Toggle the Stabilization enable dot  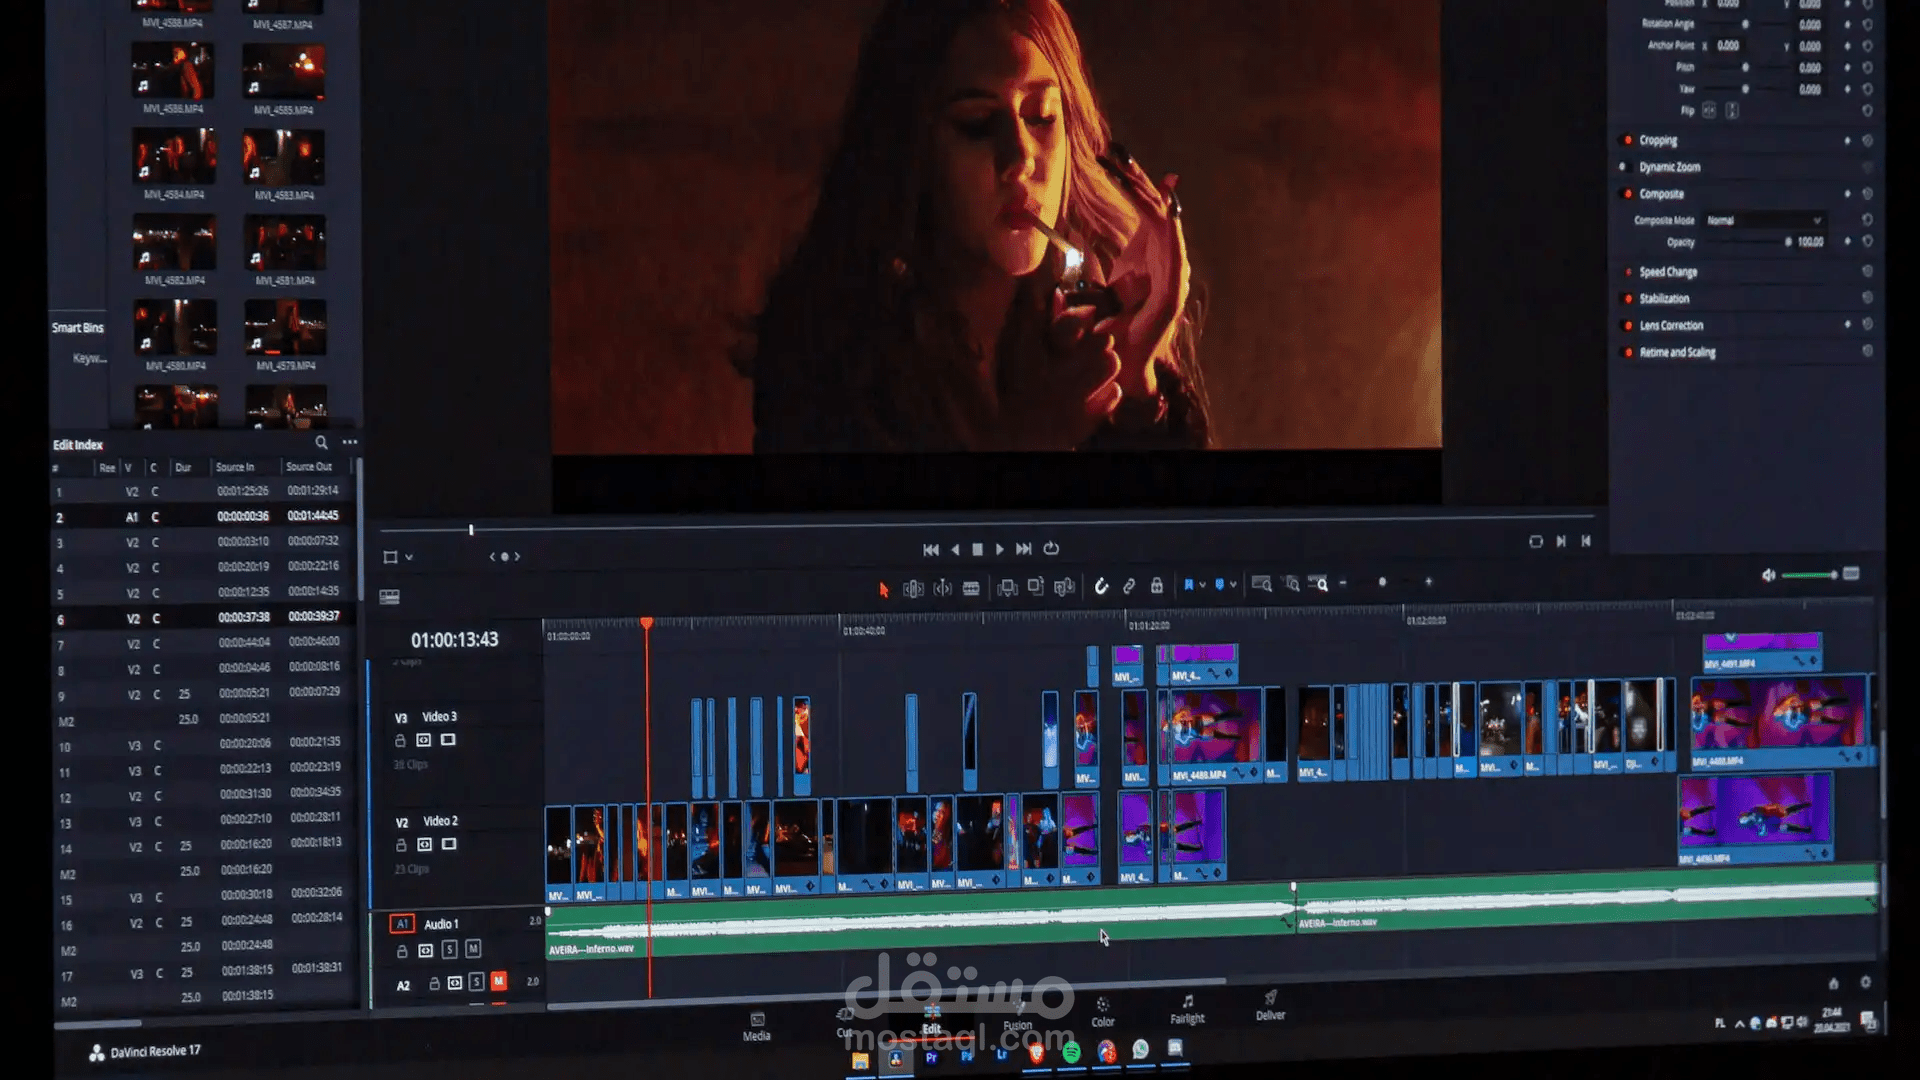click(x=1628, y=298)
